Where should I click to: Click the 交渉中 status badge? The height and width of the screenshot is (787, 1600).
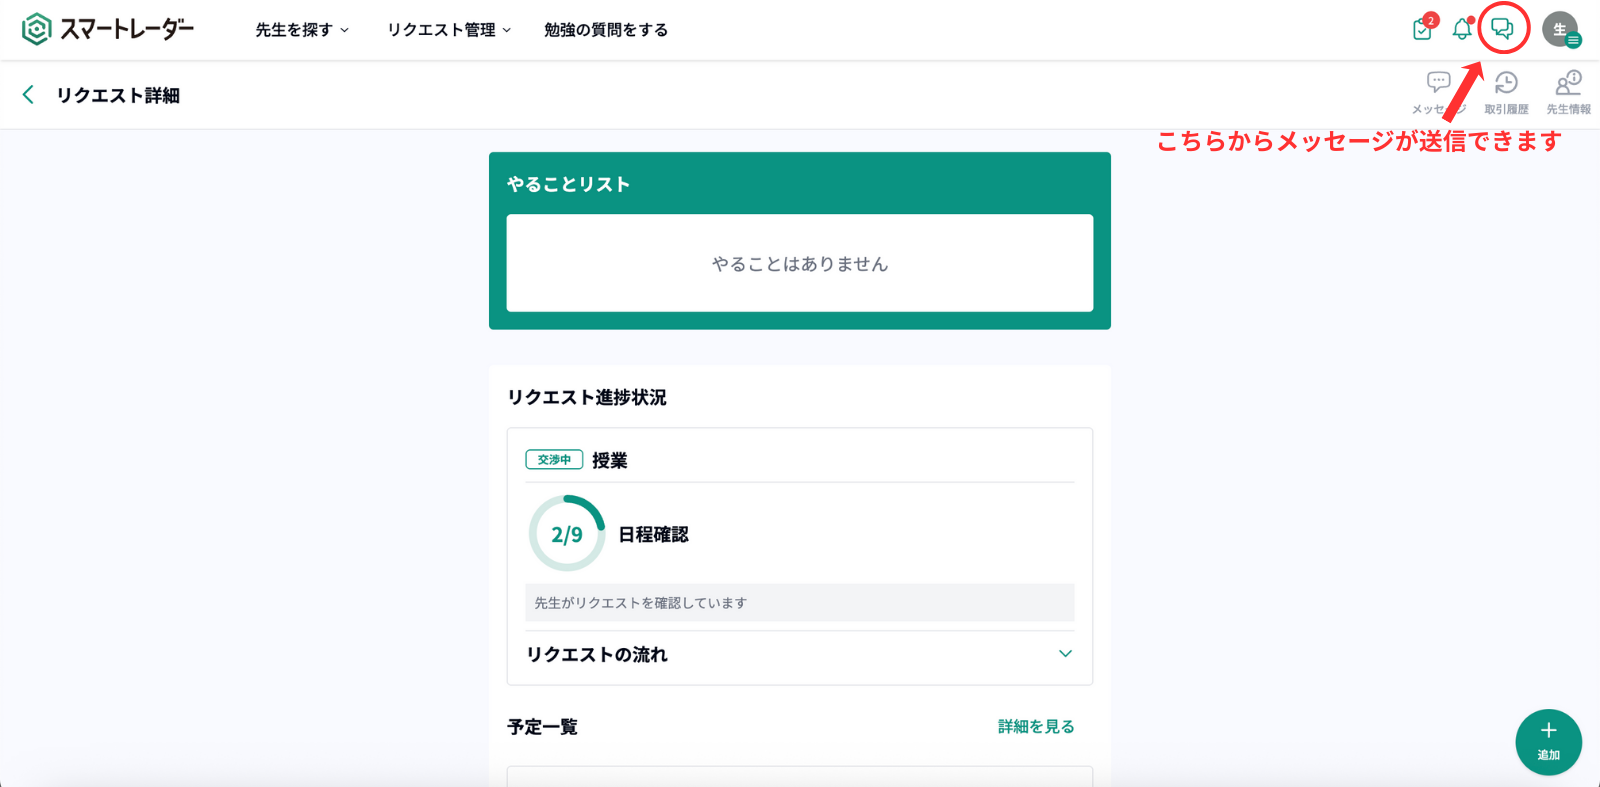(554, 460)
